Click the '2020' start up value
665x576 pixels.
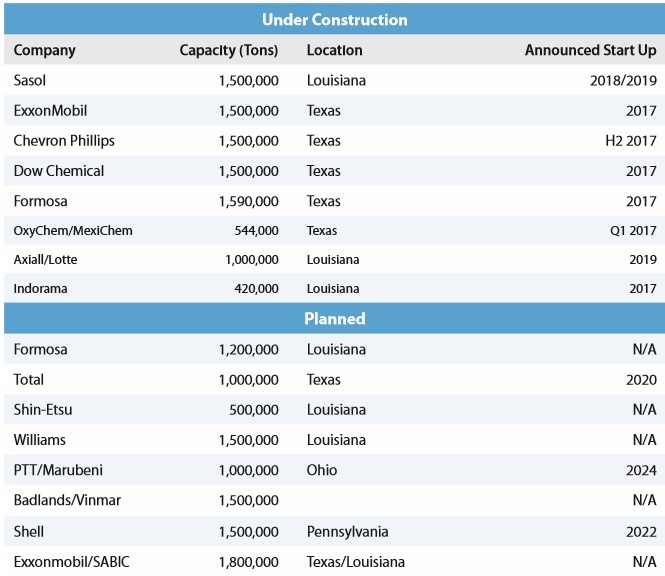[x=642, y=380]
